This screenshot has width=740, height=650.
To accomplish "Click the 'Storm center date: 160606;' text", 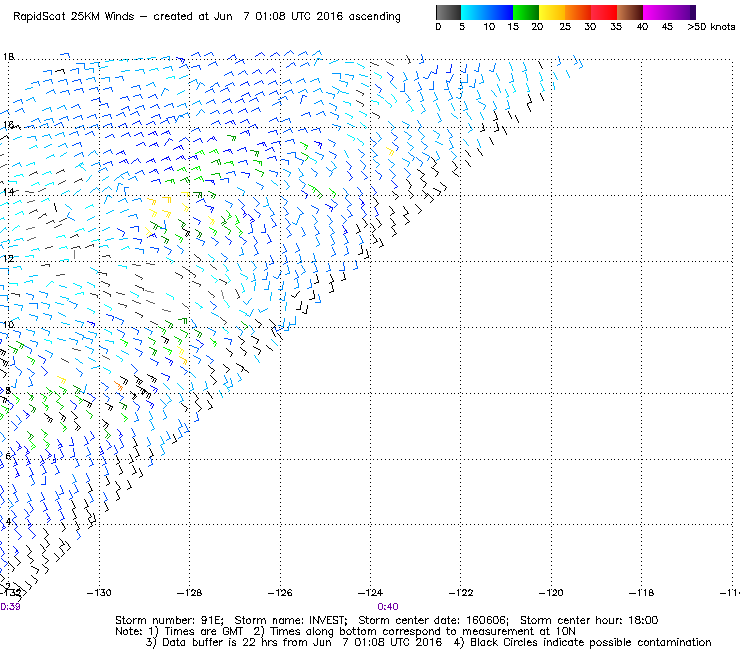I will point(433,620).
